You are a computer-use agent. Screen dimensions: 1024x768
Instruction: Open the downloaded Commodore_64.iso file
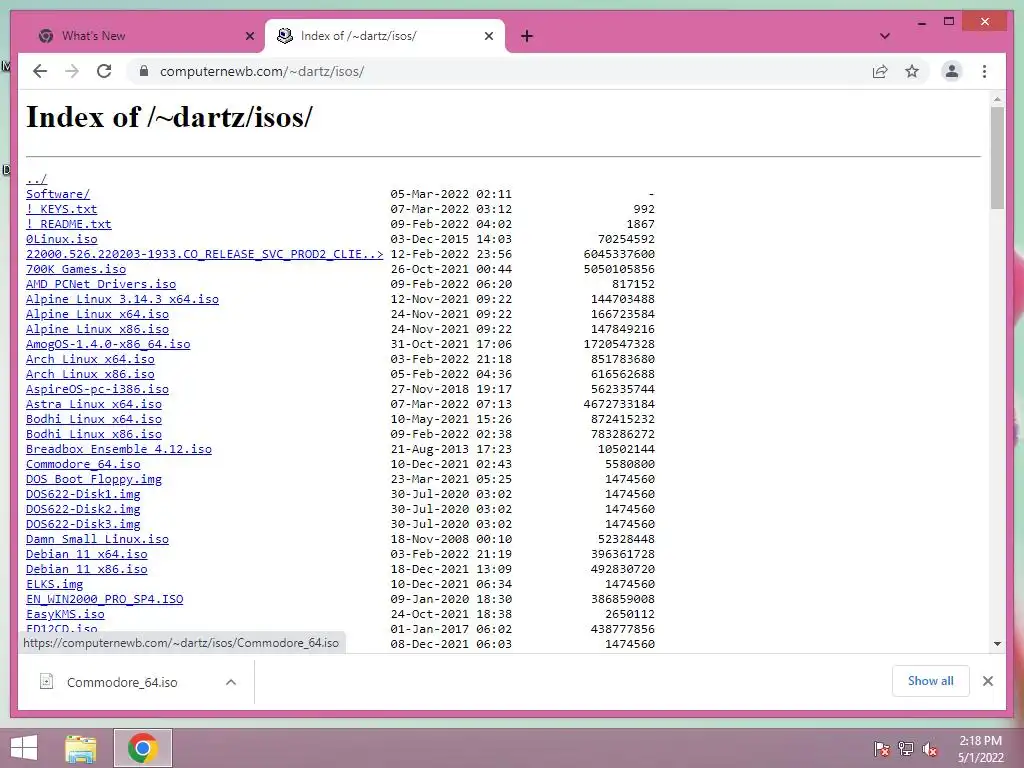[x=122, y=682]
